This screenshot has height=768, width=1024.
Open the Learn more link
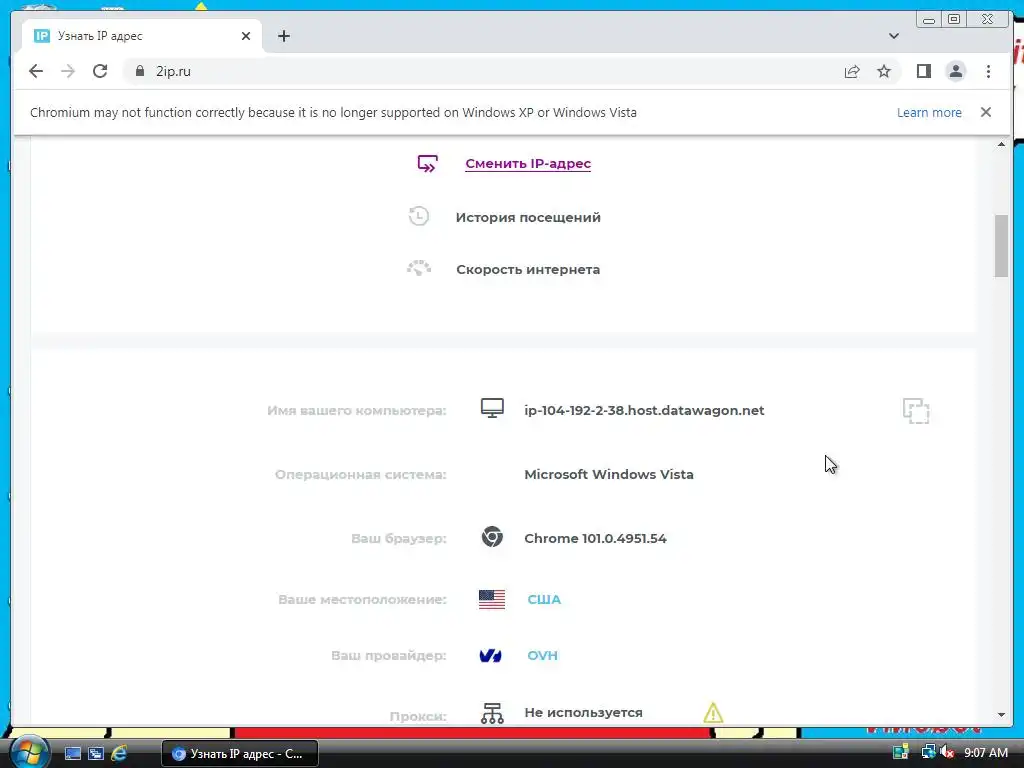[x=929, y=112]
